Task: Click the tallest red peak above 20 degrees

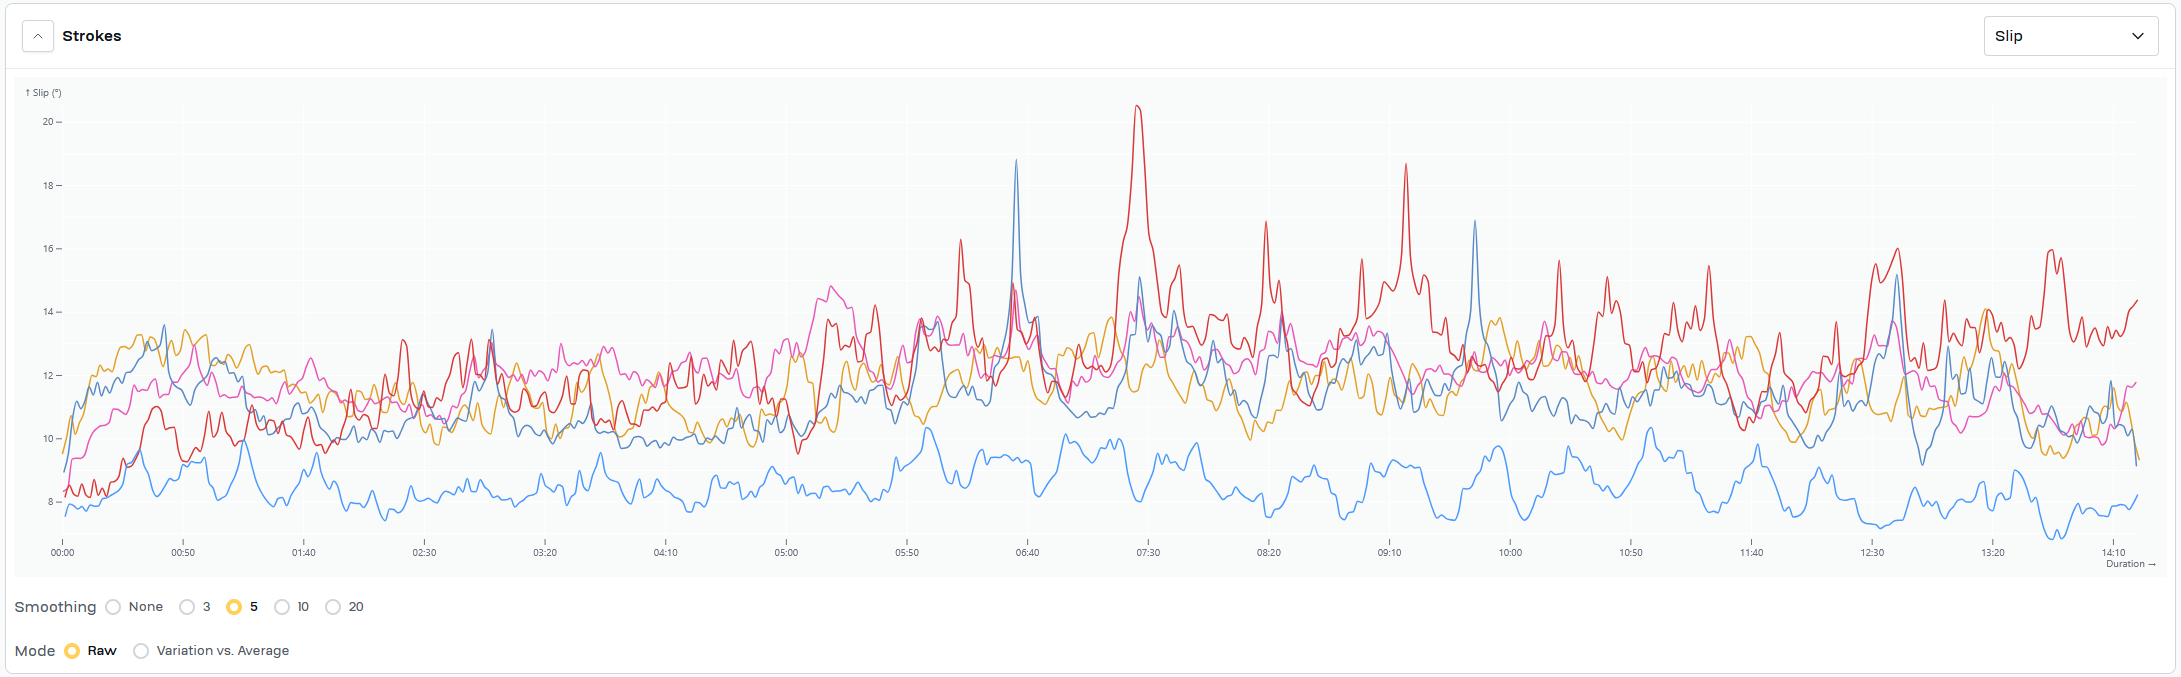Action: [1137, 107]
